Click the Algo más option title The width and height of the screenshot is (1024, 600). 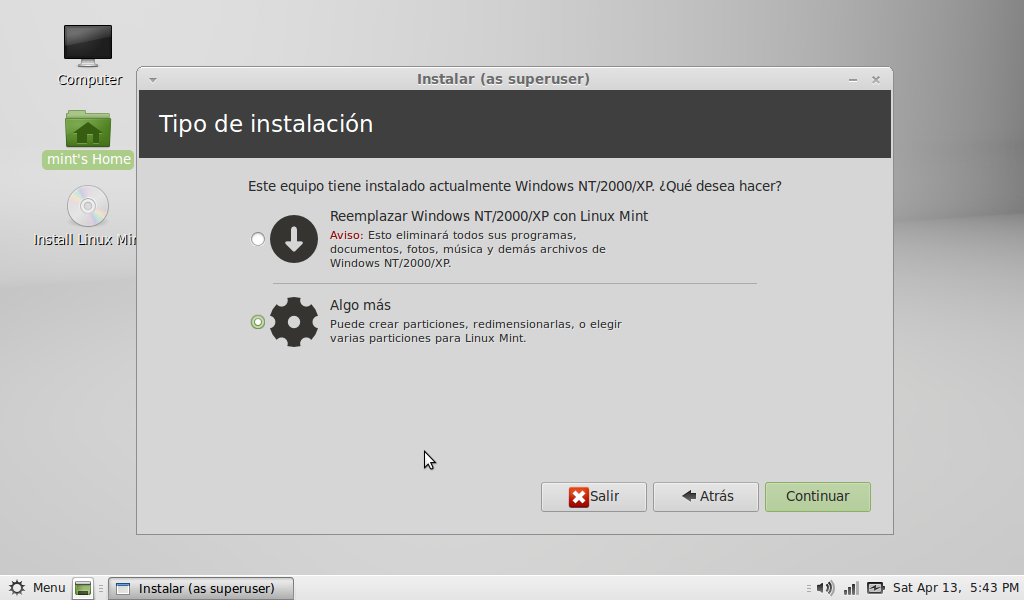click(360, 305)
